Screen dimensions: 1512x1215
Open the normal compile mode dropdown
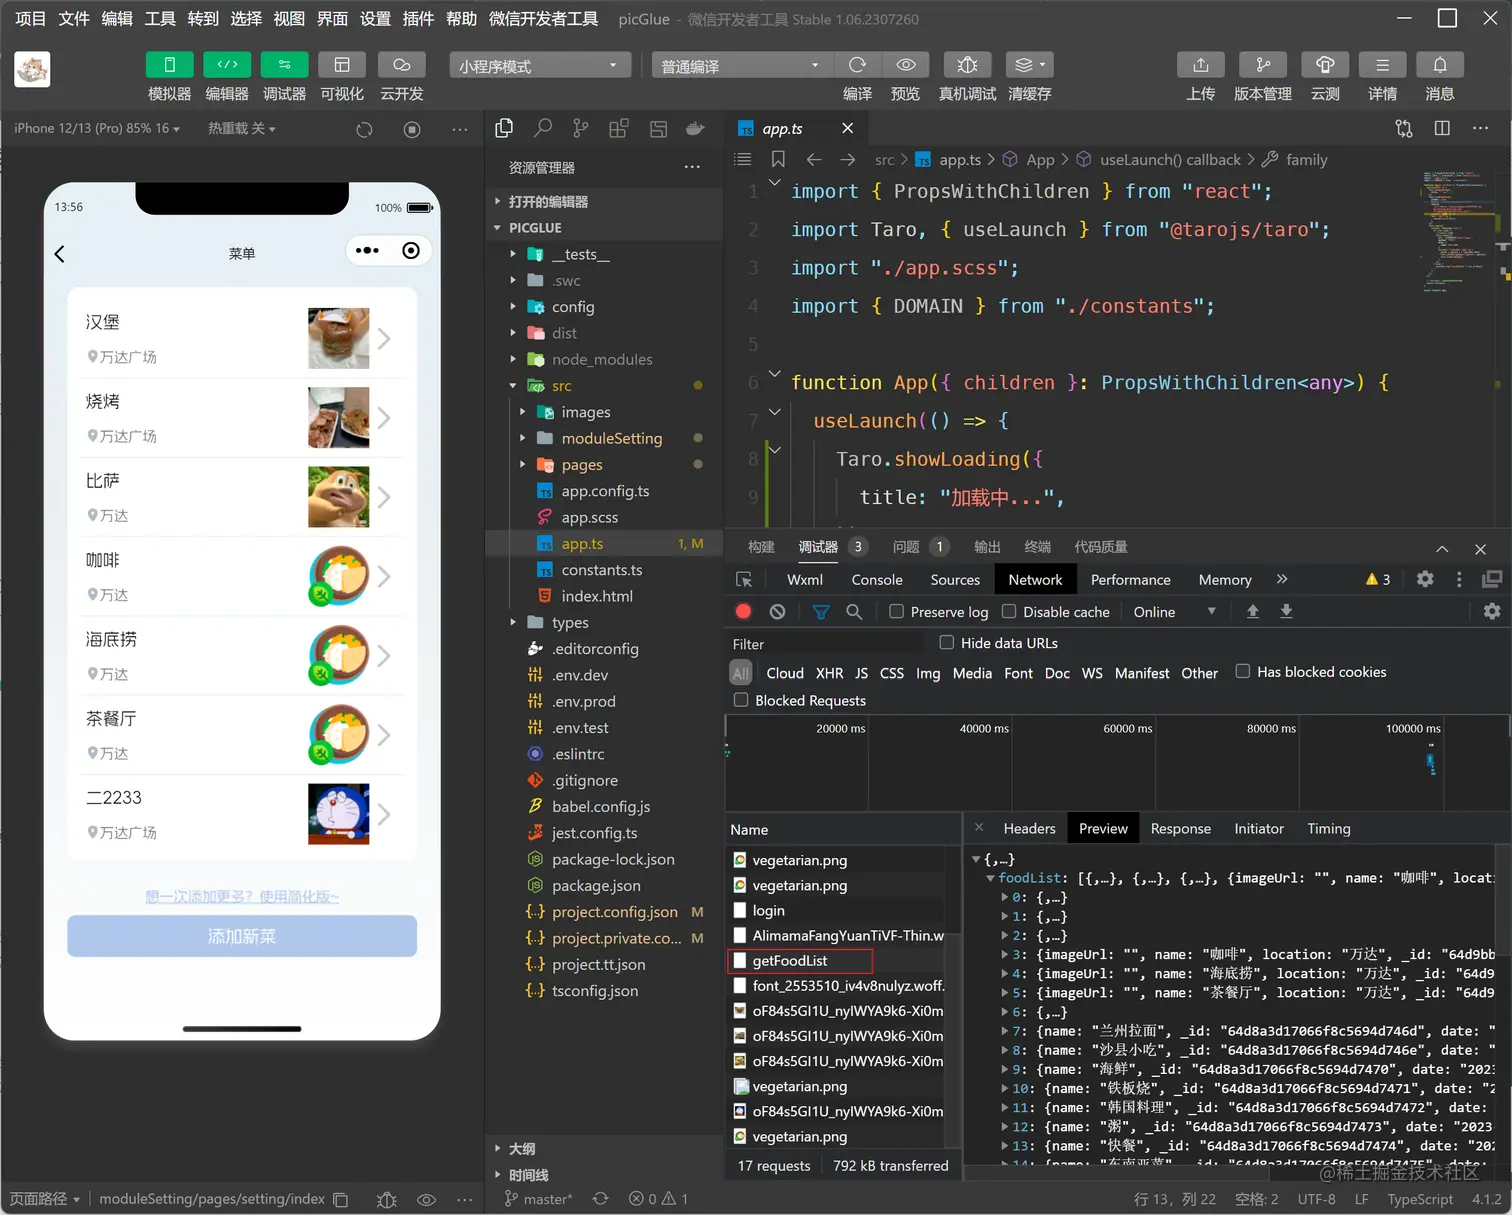tap(742, 66)
